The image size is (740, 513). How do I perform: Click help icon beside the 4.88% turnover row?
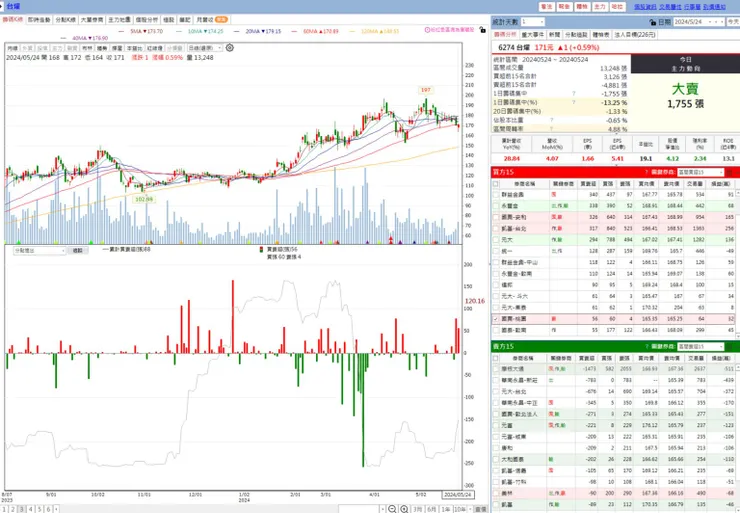coord(551,129)
